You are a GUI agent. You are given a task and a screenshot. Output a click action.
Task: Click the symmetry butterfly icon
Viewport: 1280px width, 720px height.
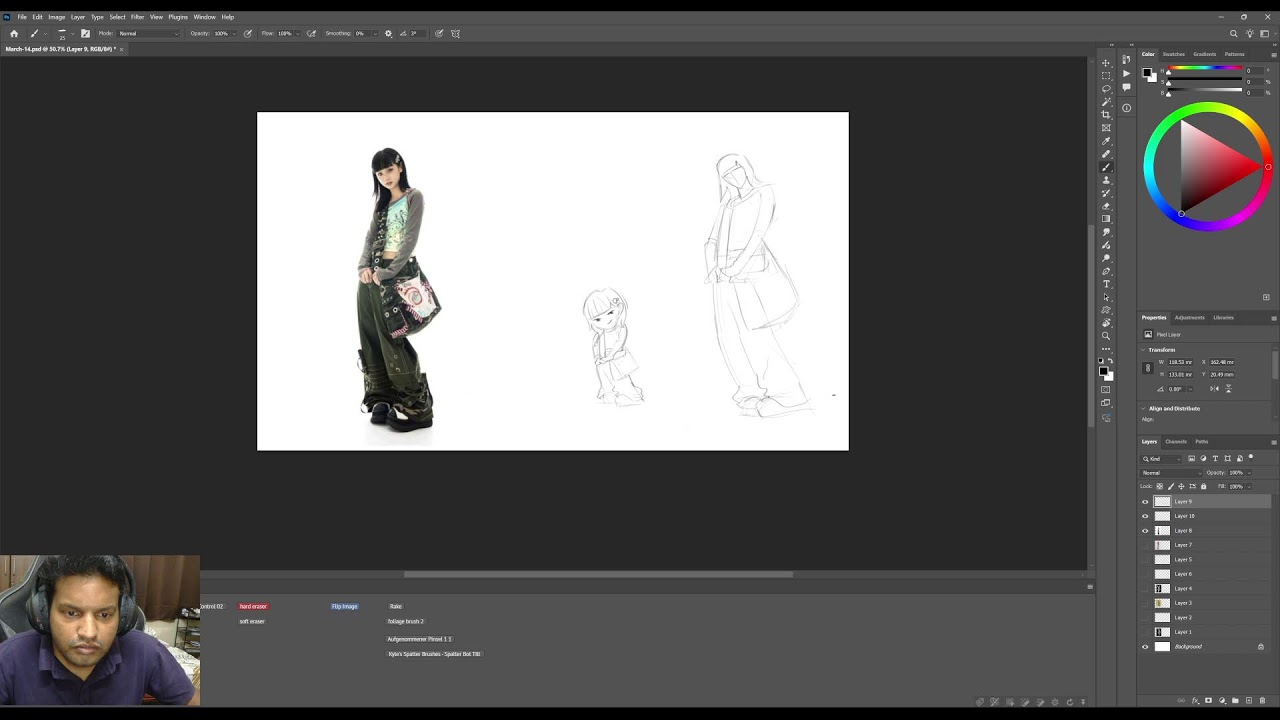(x=456, y=33)
